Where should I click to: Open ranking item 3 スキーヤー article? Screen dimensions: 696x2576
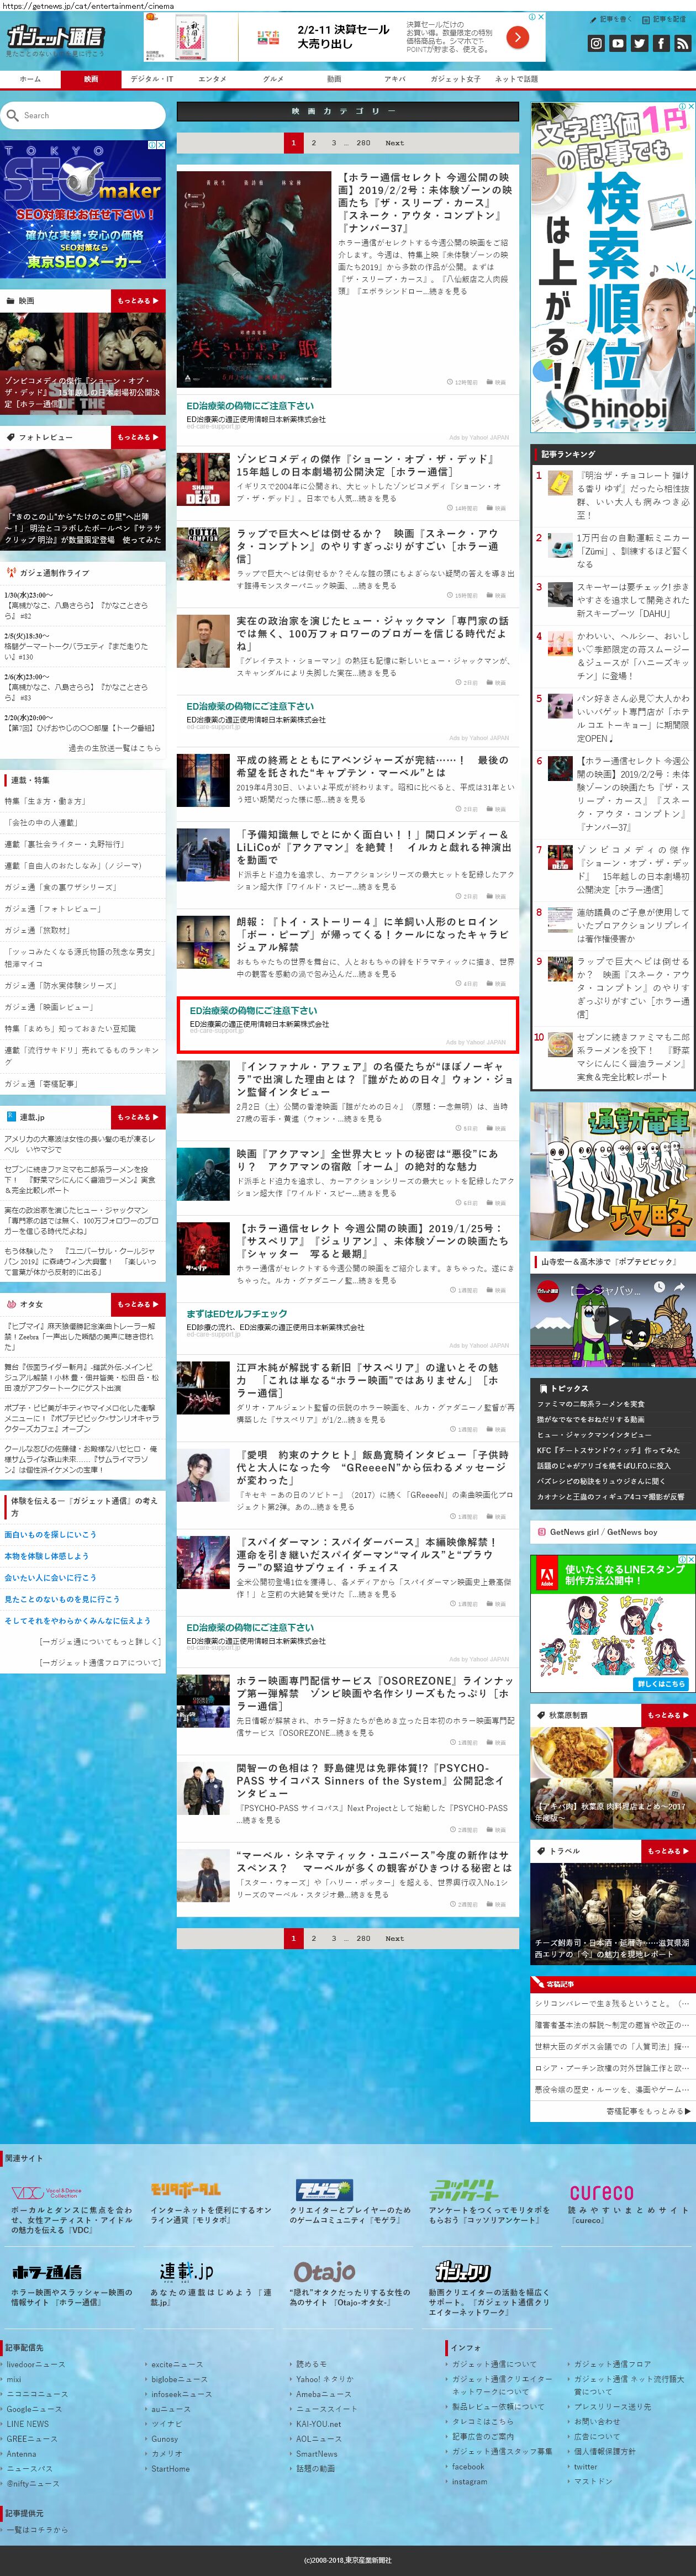tap(633, 600)
